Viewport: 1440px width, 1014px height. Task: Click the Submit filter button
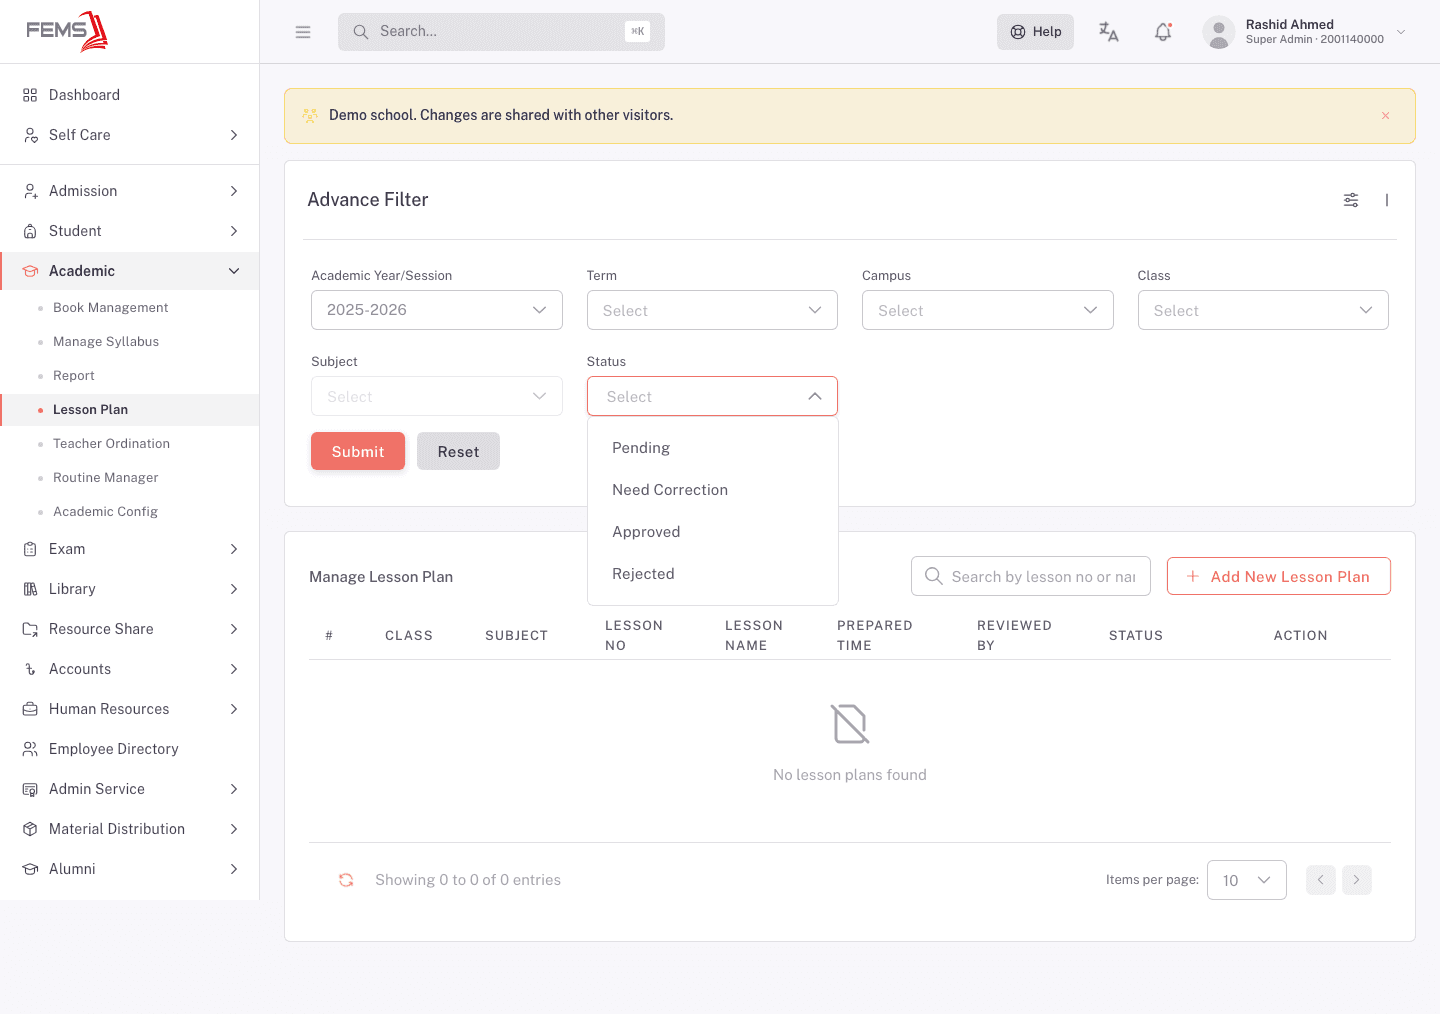tap(358, 451)
